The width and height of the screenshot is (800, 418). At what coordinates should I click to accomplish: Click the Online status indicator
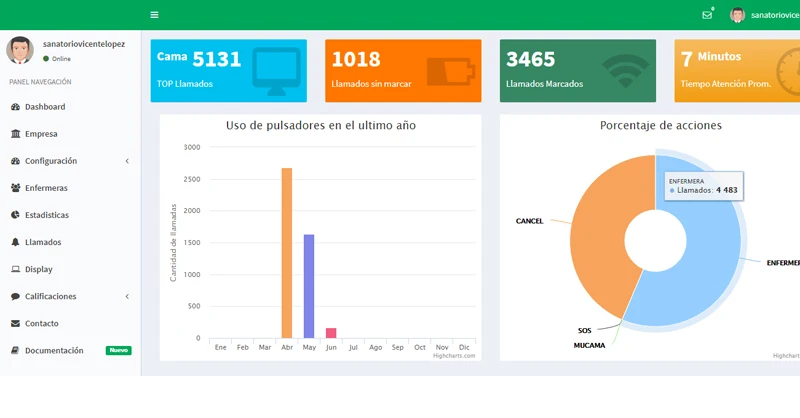tap(57, 59)
